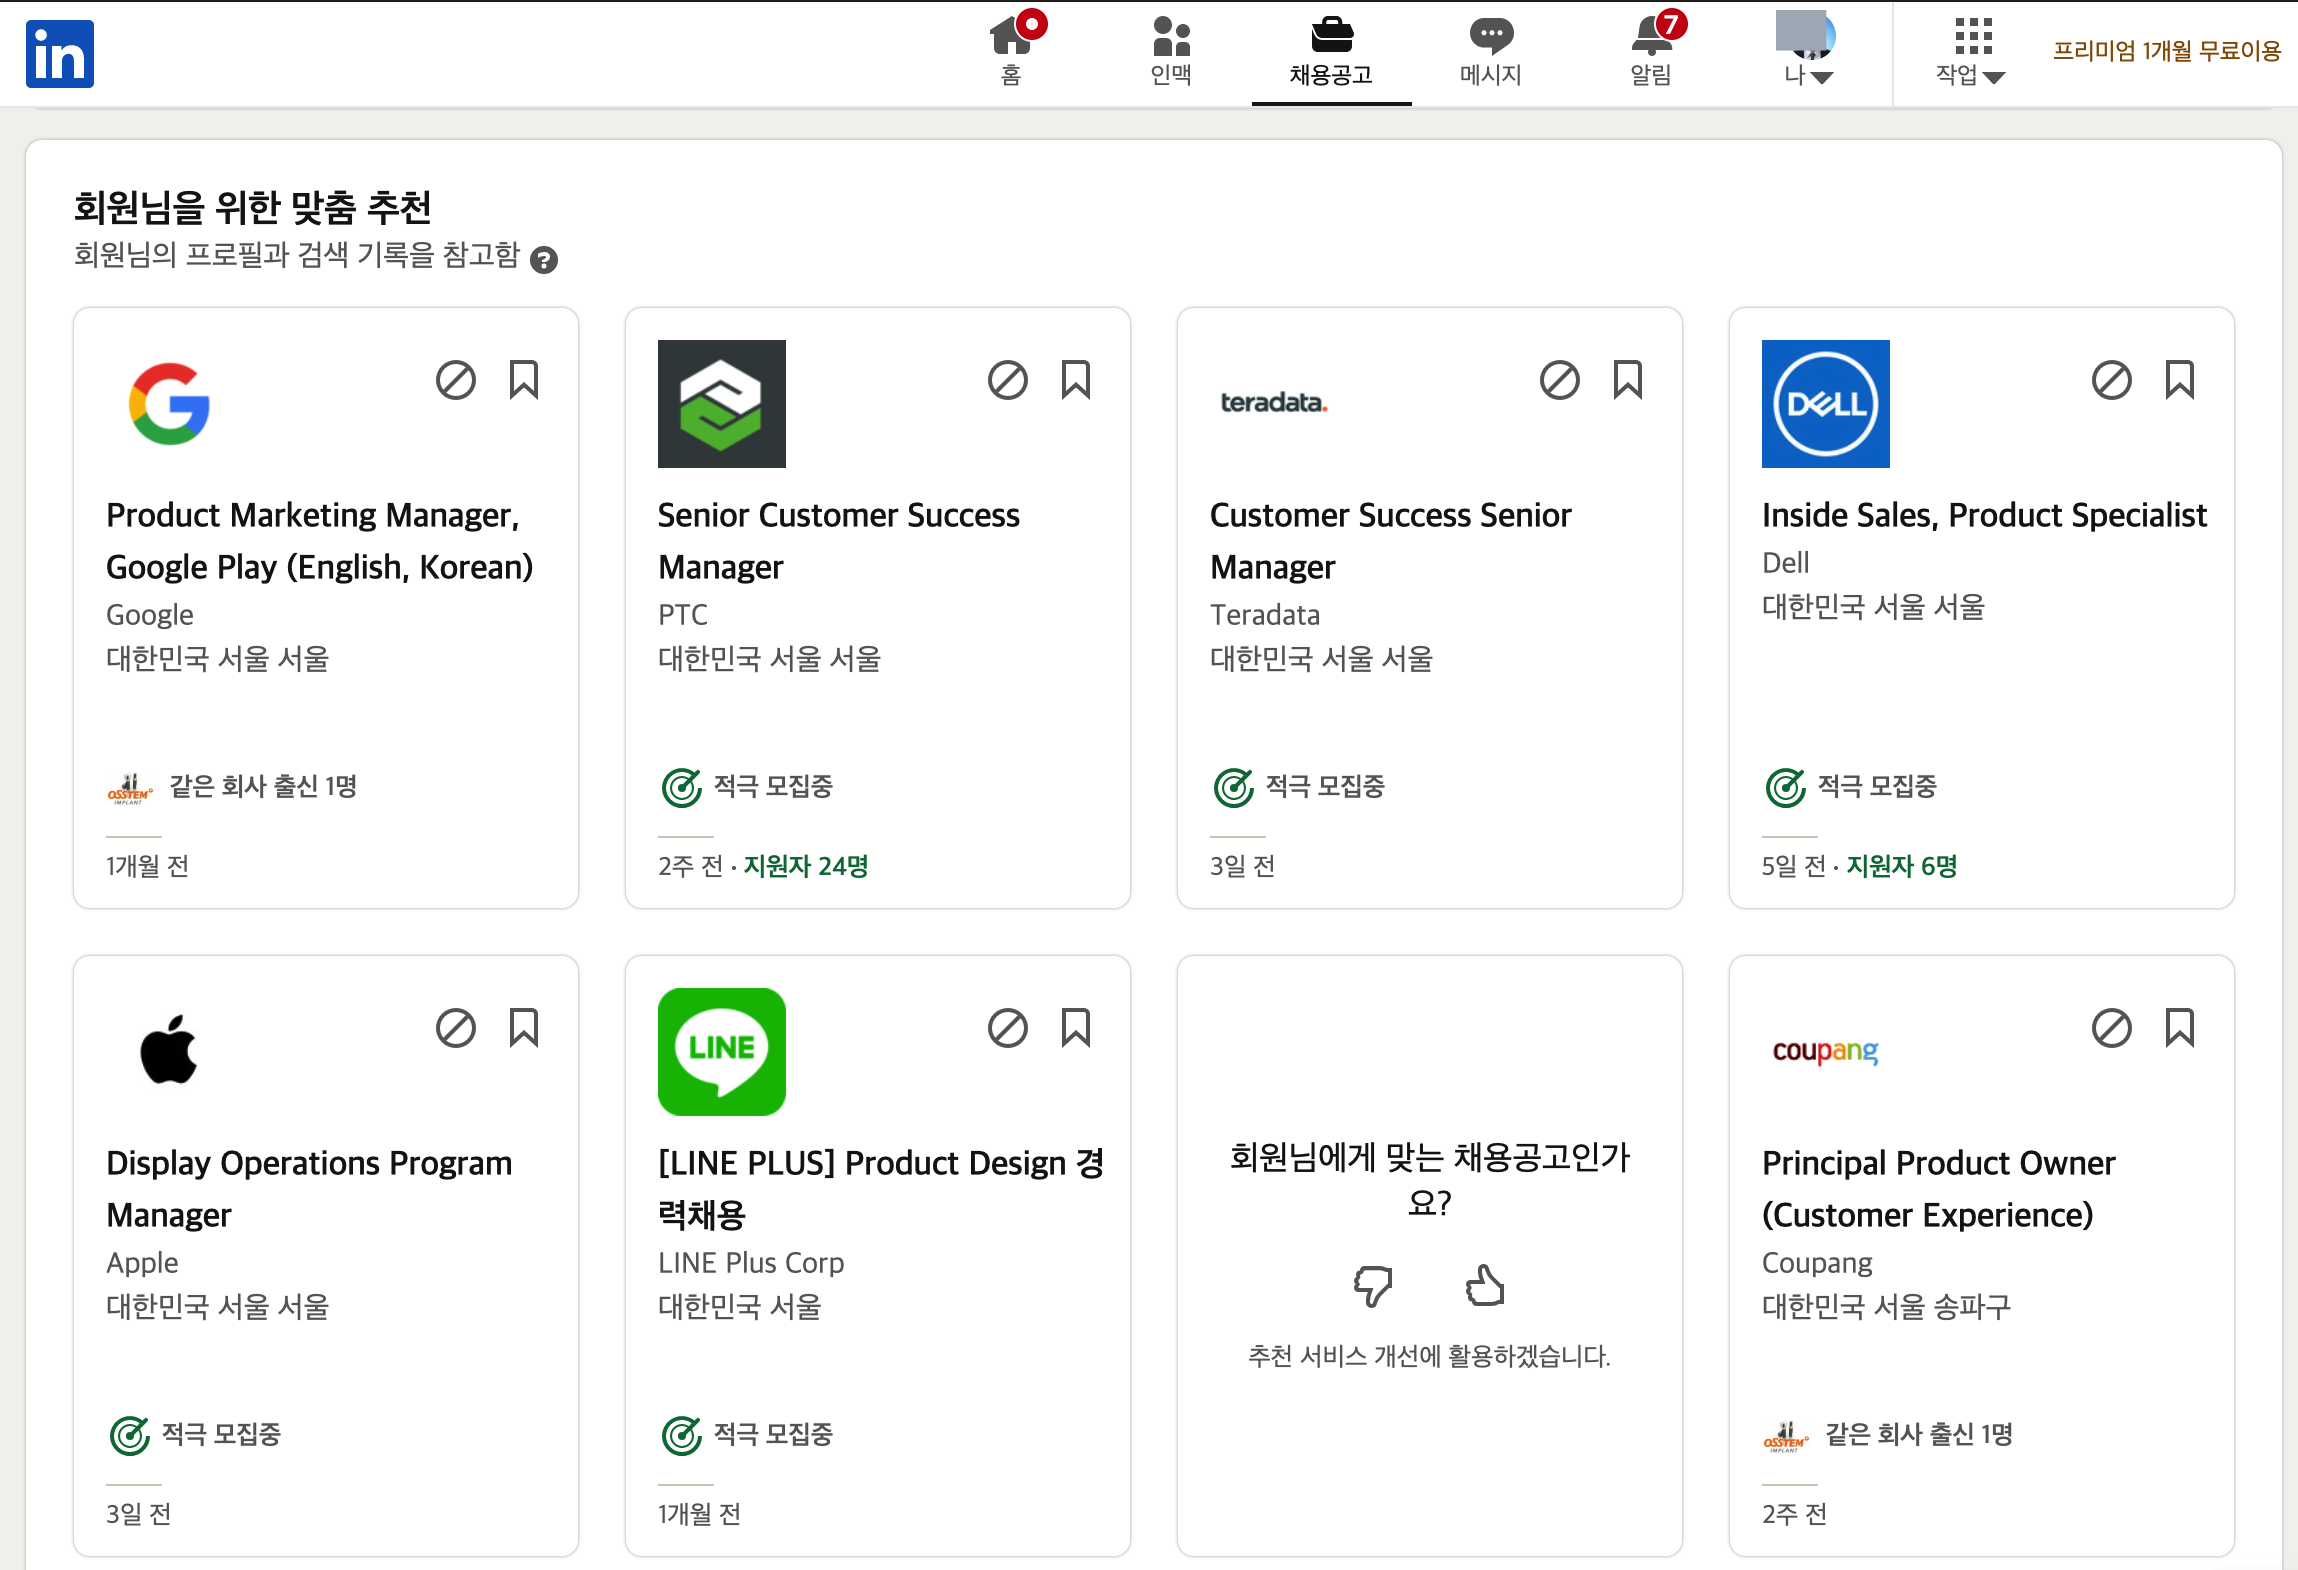The height and width of the screenshot is (1570, 2298).
Task: Dismiss the Google job card
Action: coord(456,380)
